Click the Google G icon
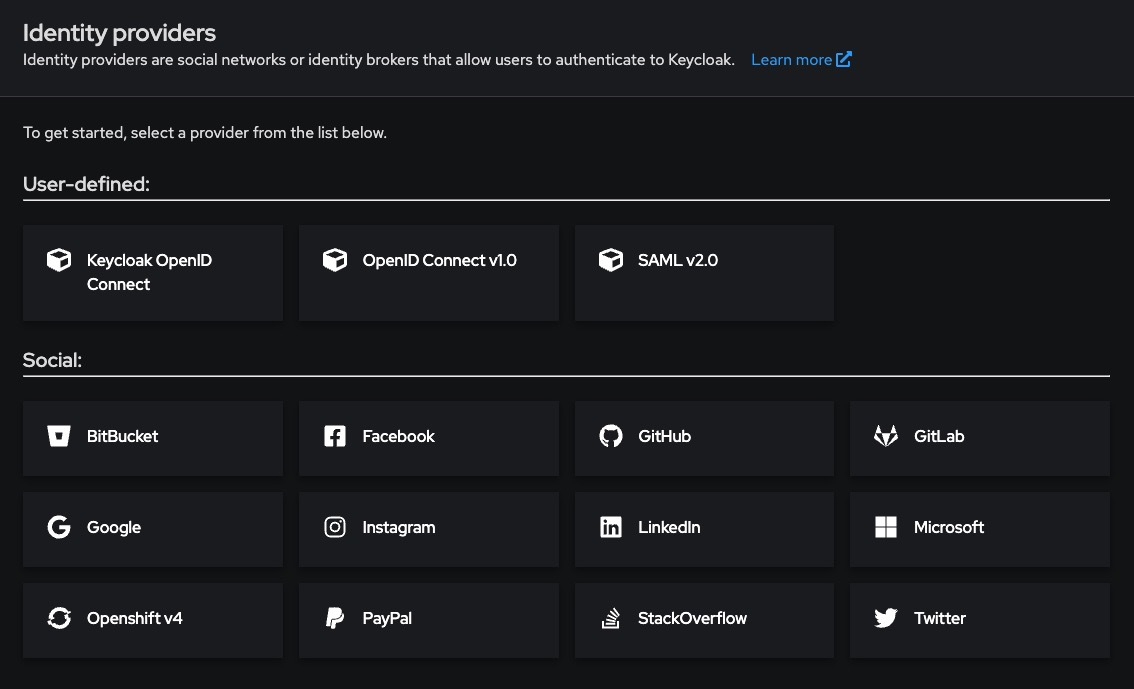This screenshot has width=1134, height=689. (59, 527)
